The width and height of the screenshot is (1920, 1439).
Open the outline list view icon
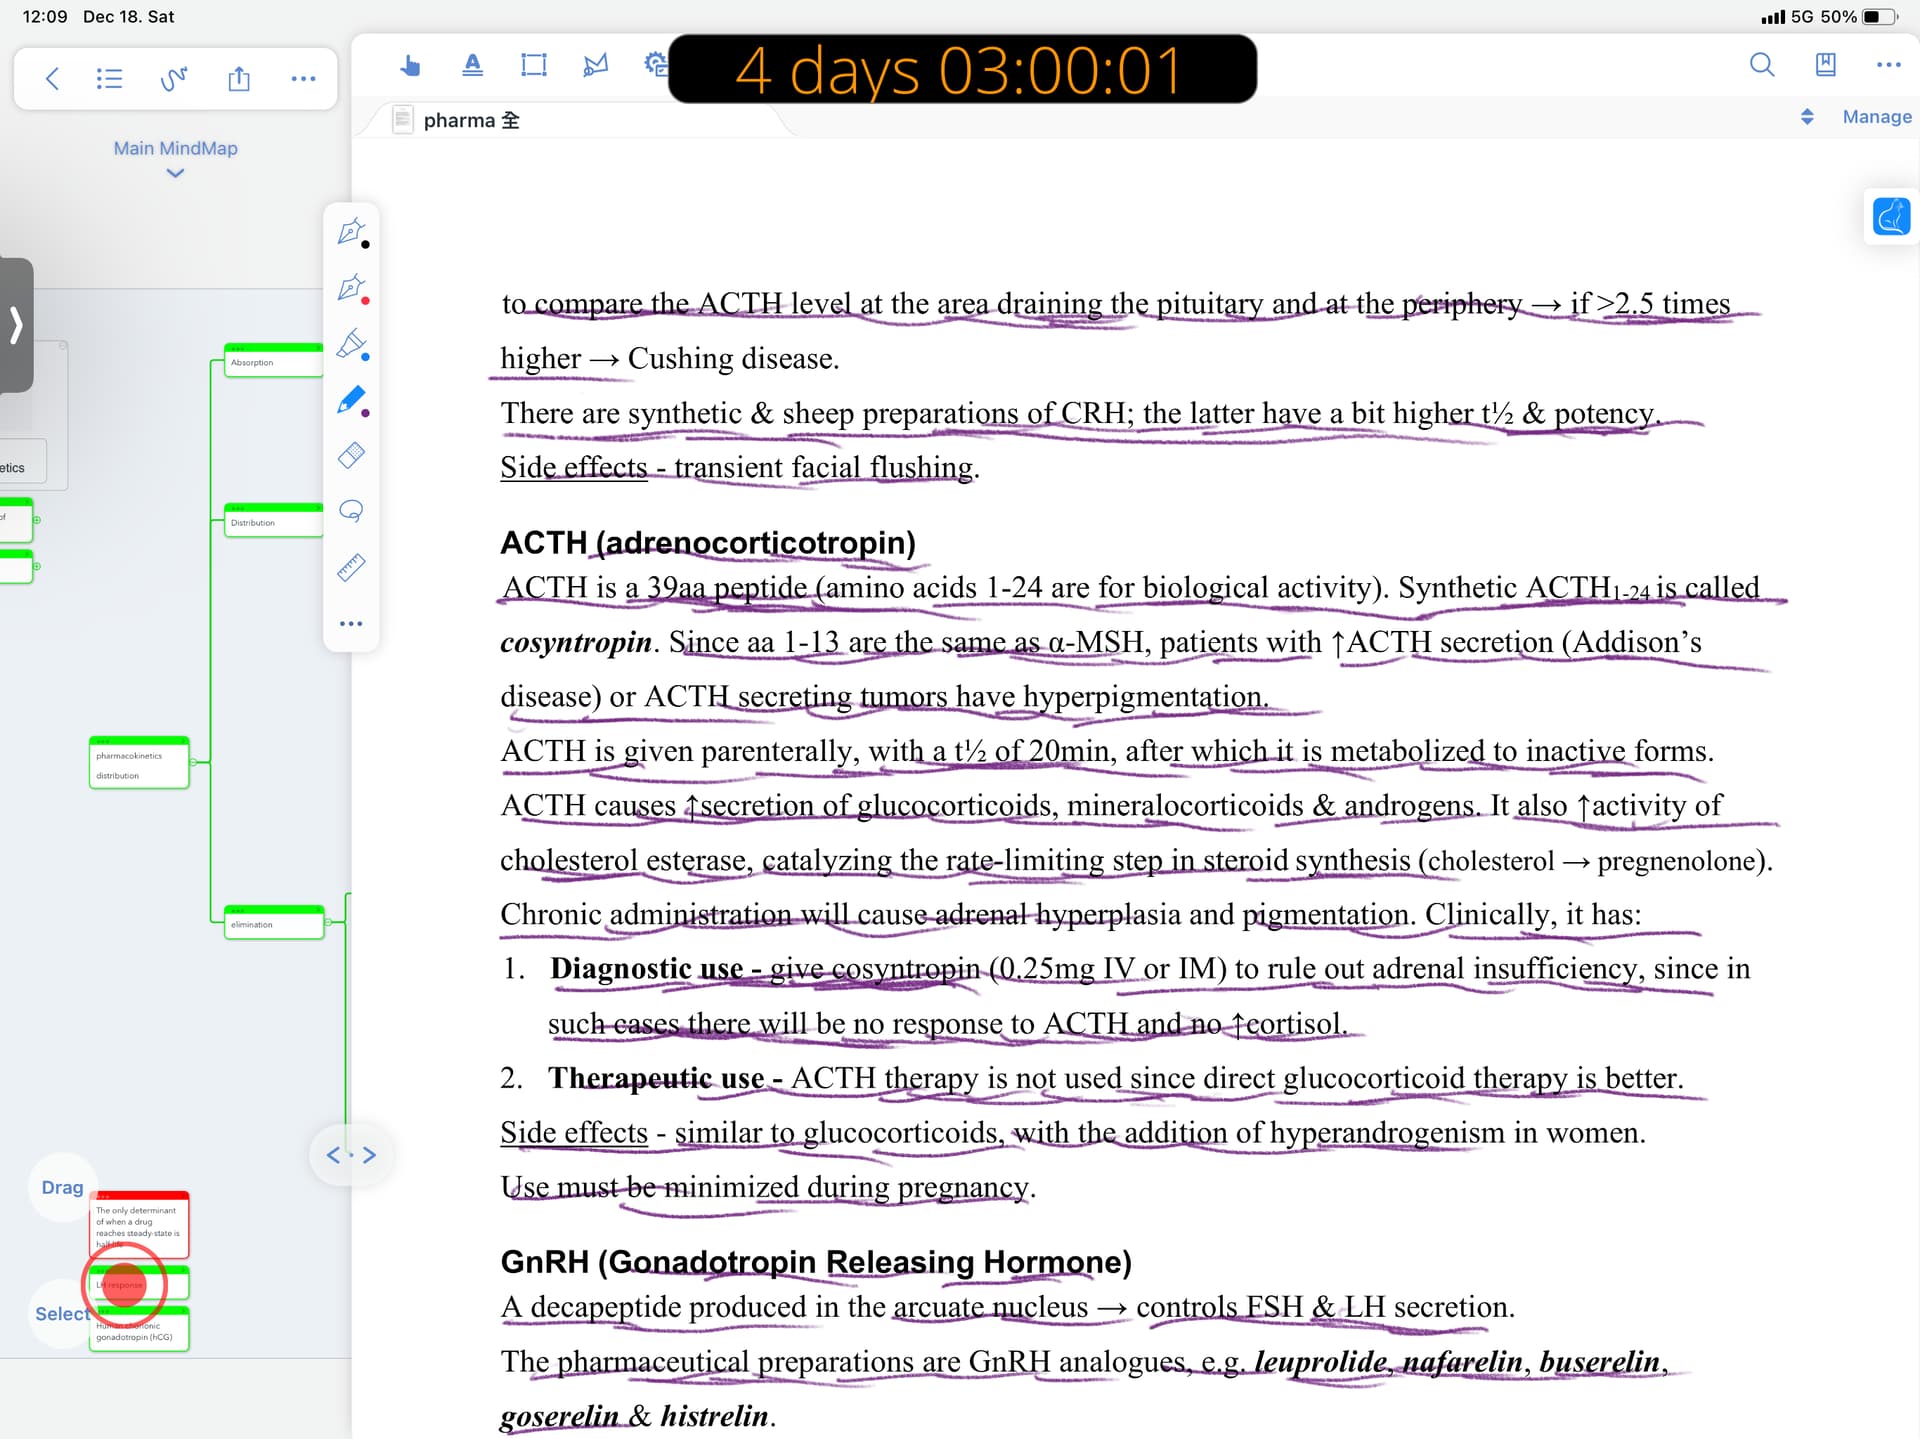click(109, 79)
